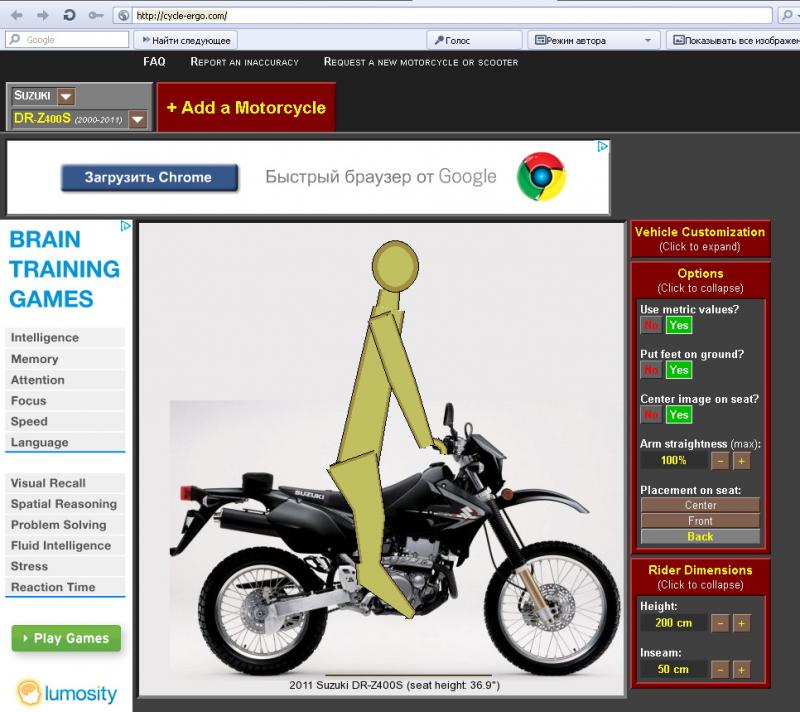Click the magnifier icon in the Google search box

click(15, 39)
